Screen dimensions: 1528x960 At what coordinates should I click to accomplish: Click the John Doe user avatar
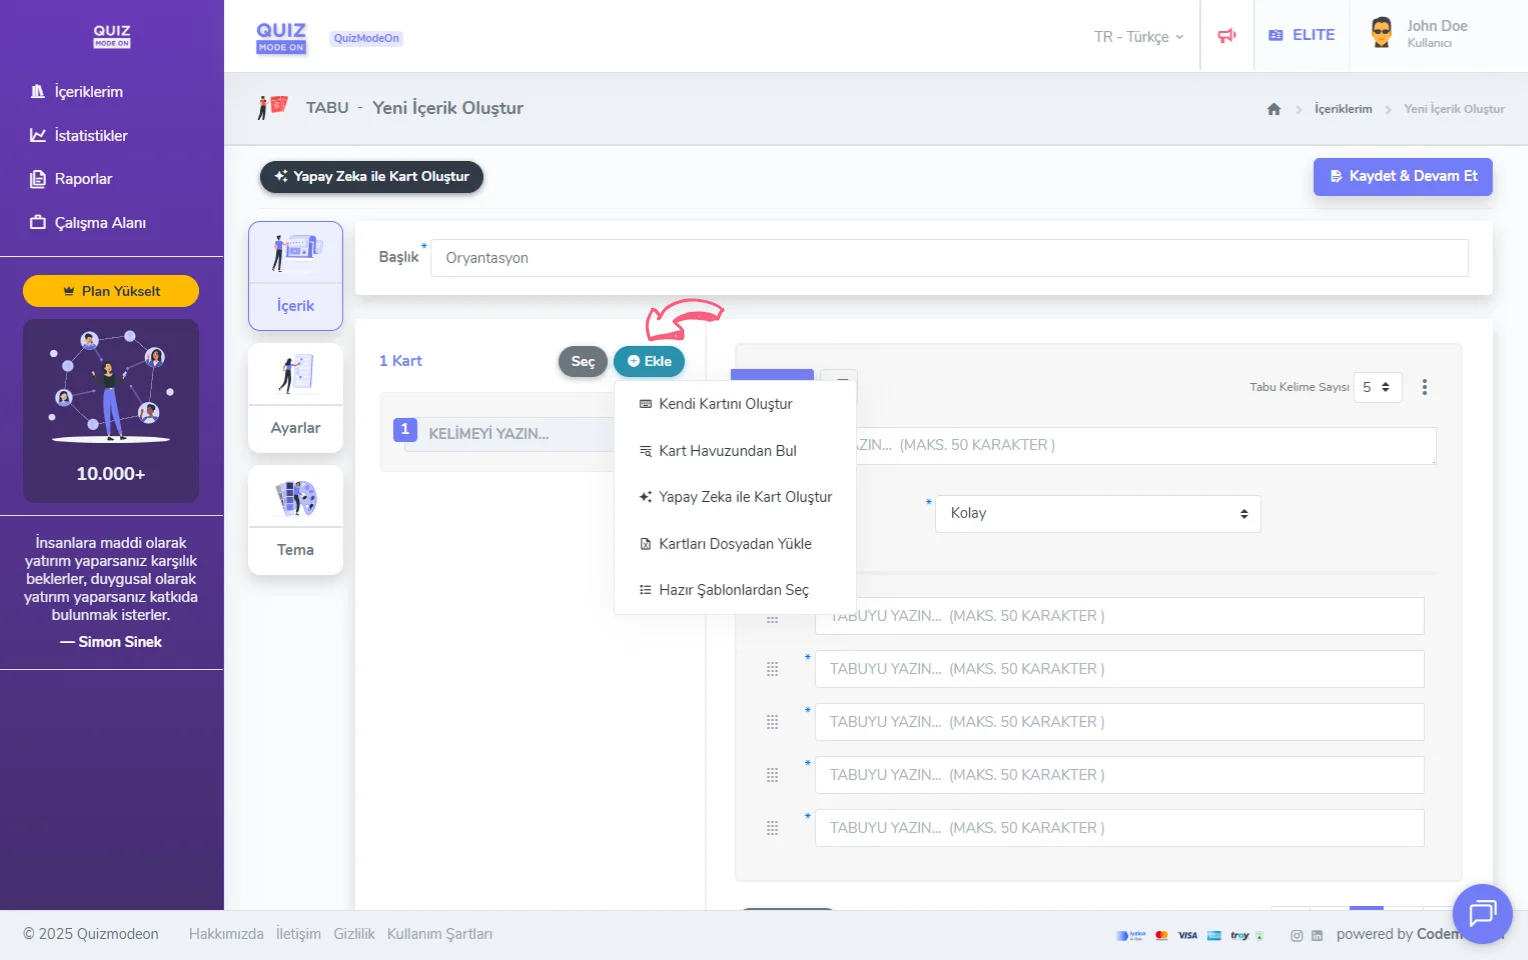coord(1381,33)
